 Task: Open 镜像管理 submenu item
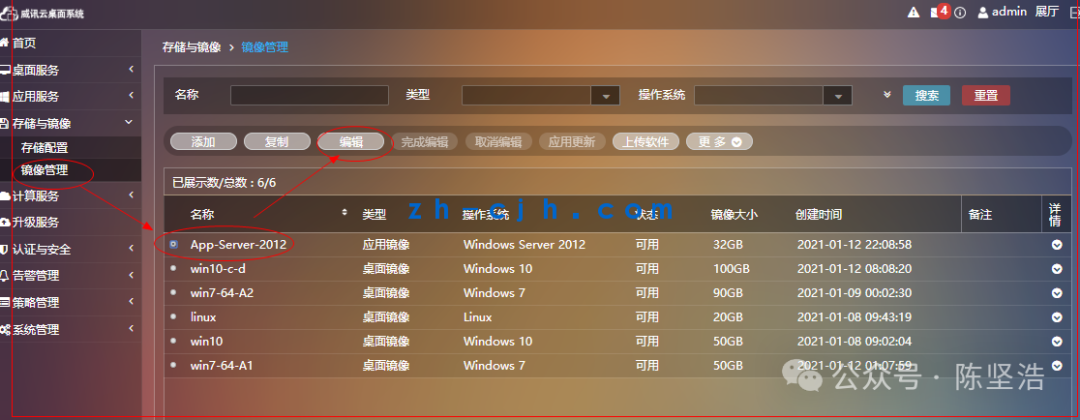click(44, 171)
